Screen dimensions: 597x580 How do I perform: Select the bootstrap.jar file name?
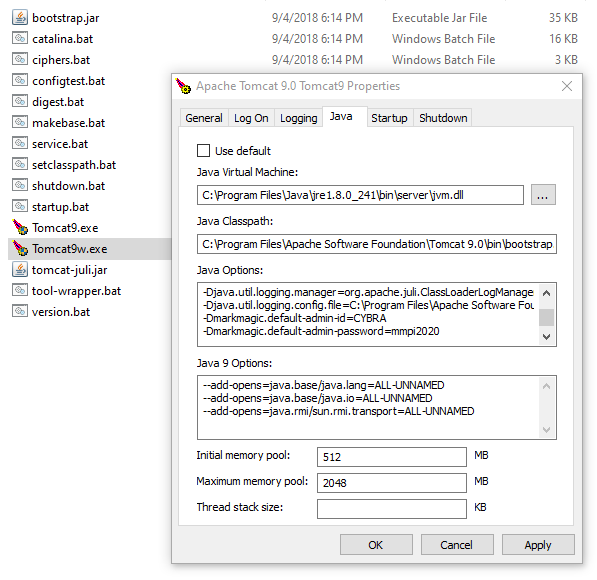tap(65, 18)
